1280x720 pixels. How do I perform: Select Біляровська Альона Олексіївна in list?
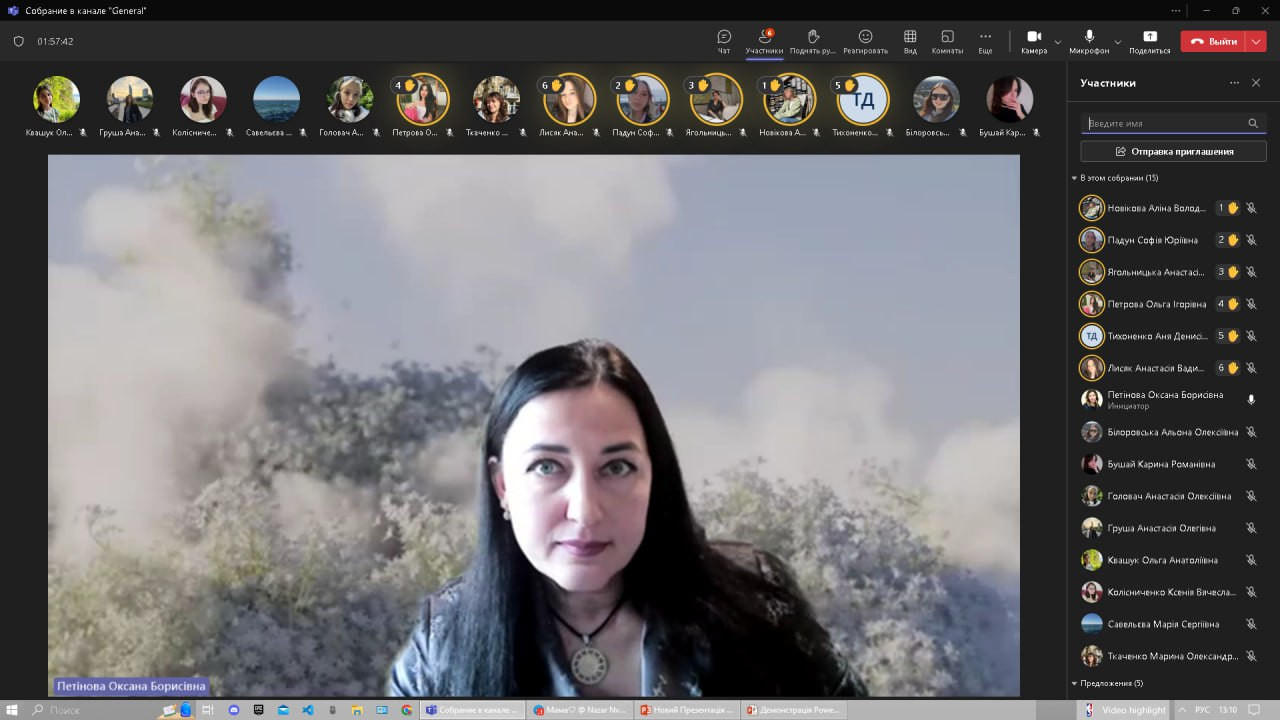pyautogui.click(x=1169, y=432)
